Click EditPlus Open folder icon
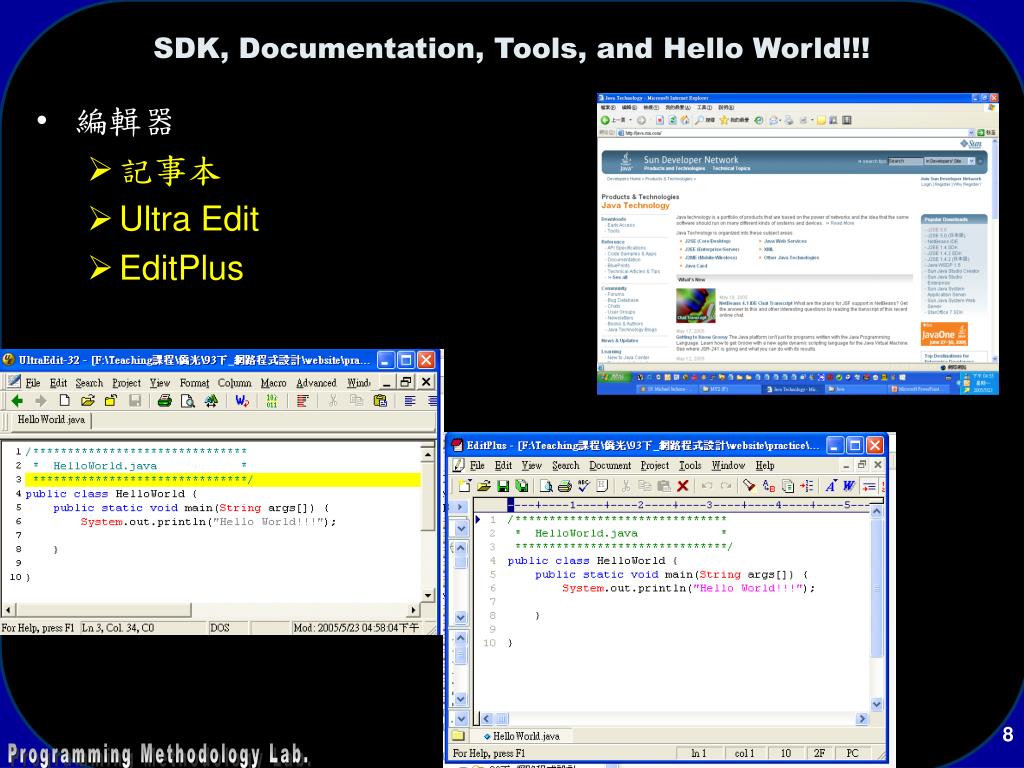 pos(484,485)
